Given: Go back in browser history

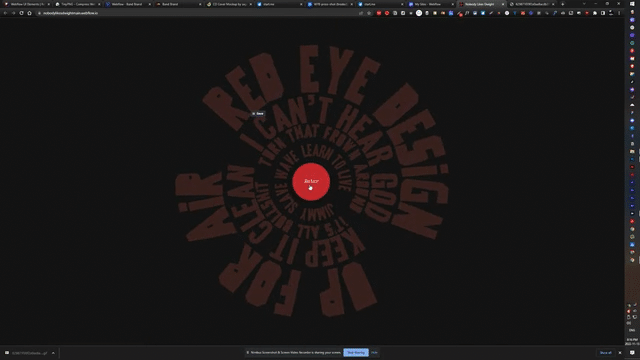Looking at the screenshot, I should click(x=5, y=13).
